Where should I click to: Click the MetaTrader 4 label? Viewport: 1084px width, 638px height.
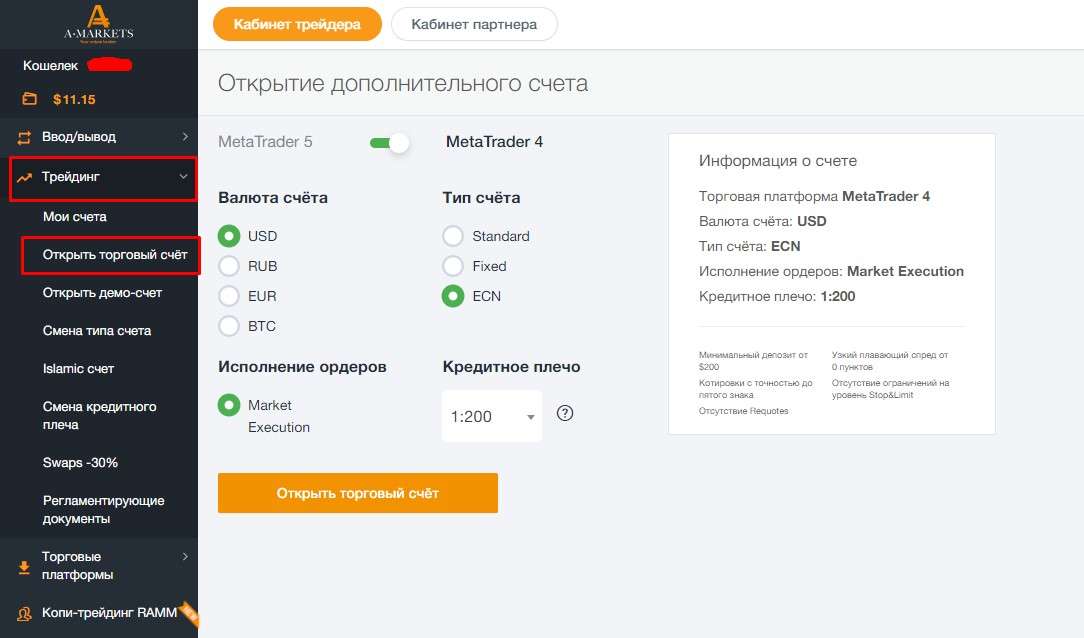click(494, 142)
